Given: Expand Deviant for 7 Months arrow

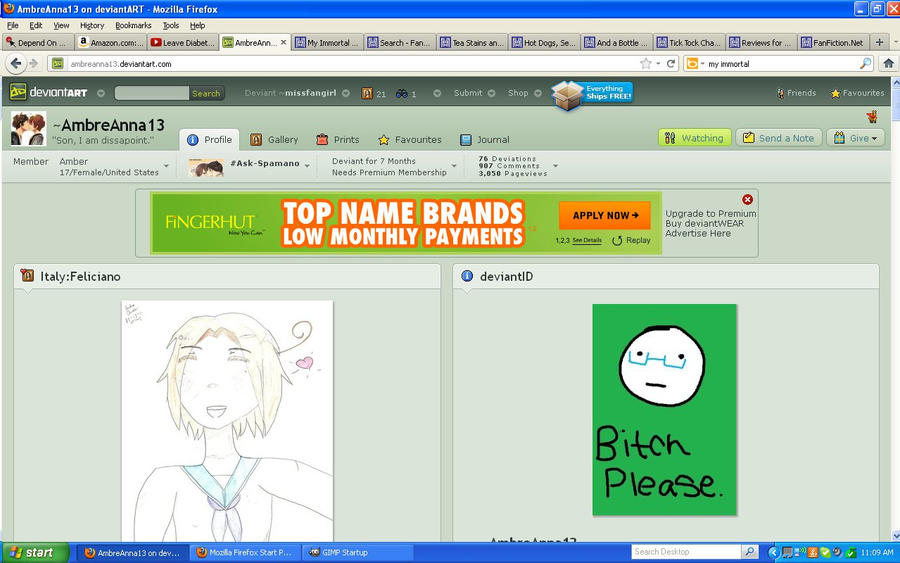Looking at the screenshot, I should coord(454,166).
